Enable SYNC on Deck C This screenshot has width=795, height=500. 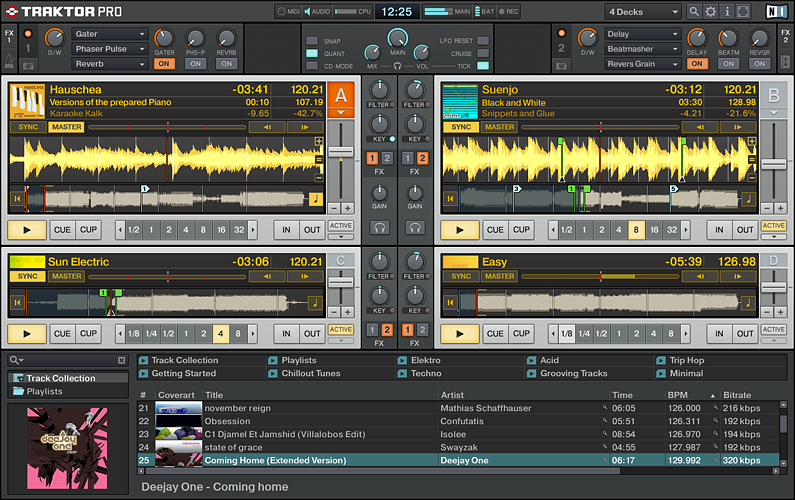(27, 276)
